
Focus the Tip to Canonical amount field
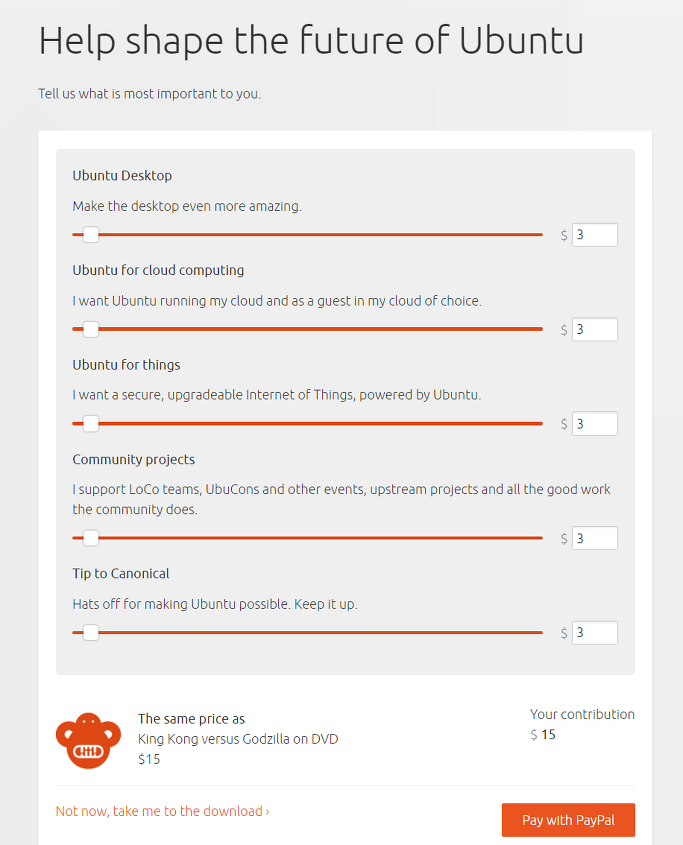[595, 633]
